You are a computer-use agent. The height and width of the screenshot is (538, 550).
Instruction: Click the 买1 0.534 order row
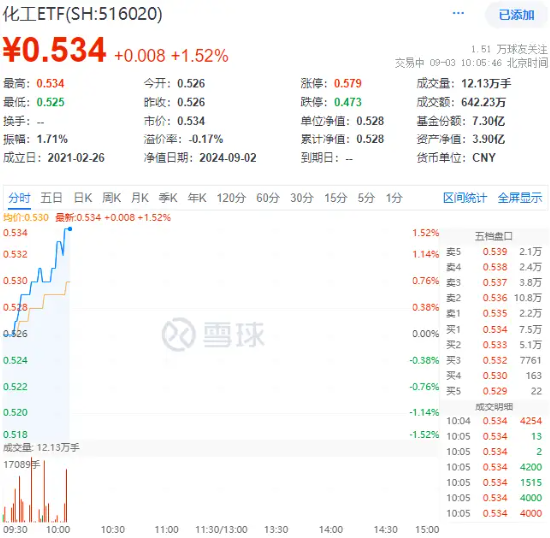point(494,330)
